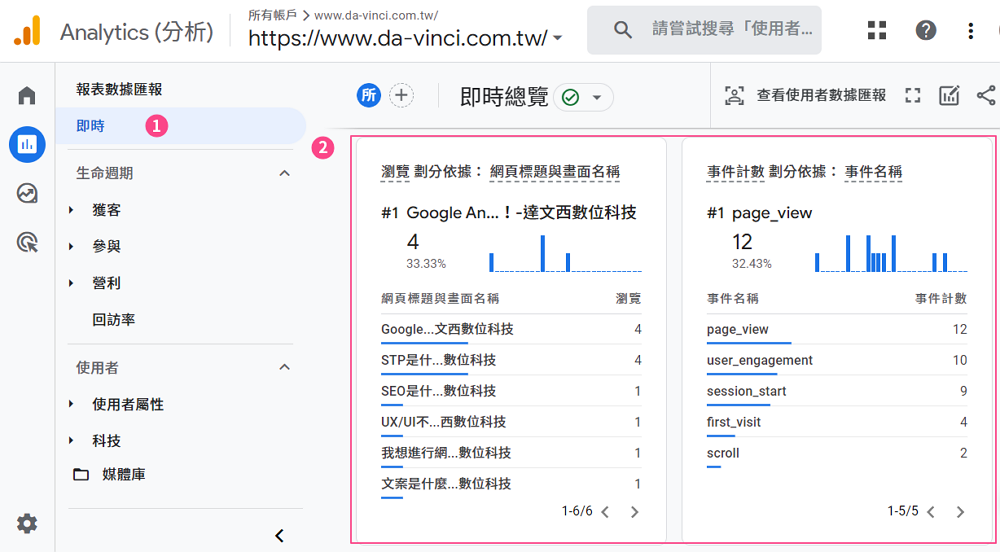The width and height of the screenshot is (1000, 552).
Task: Collapse the sidebar with the left chevron
Action: pos(279,535)
